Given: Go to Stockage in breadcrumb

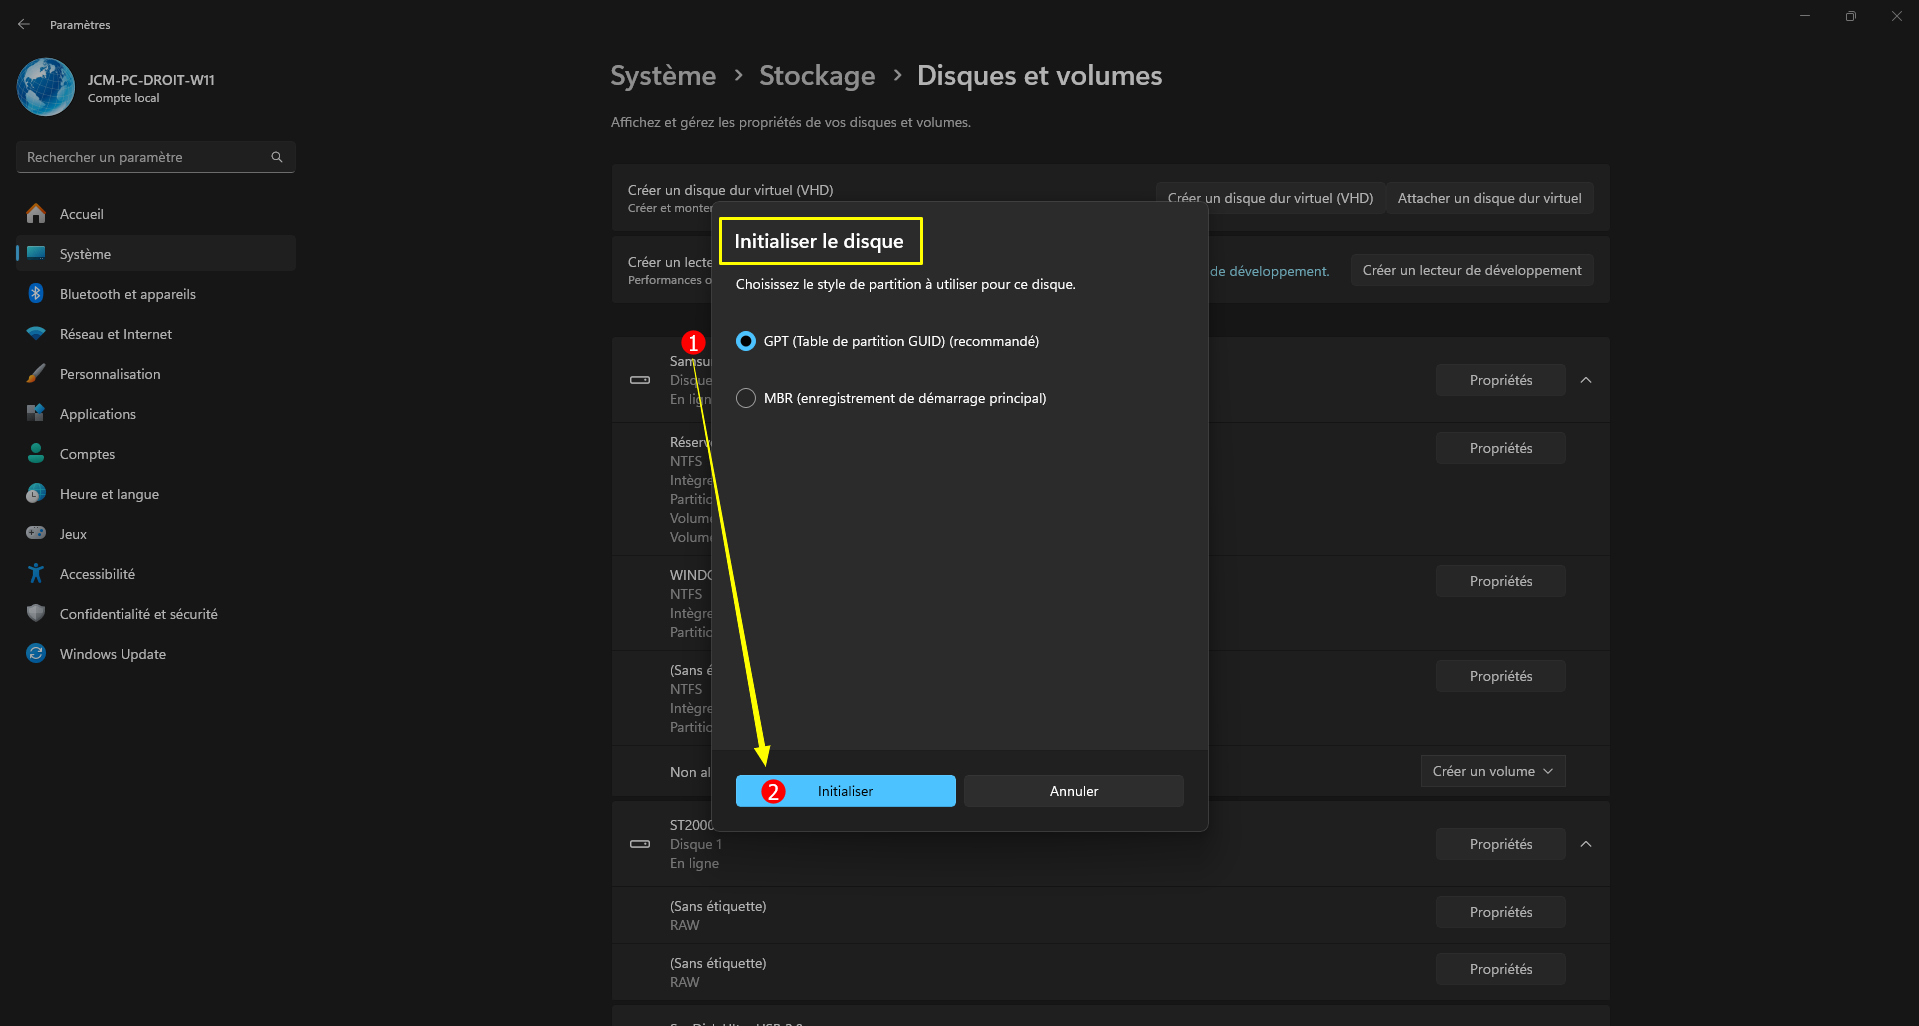Looking at the screenshot, I should (817, 76).
